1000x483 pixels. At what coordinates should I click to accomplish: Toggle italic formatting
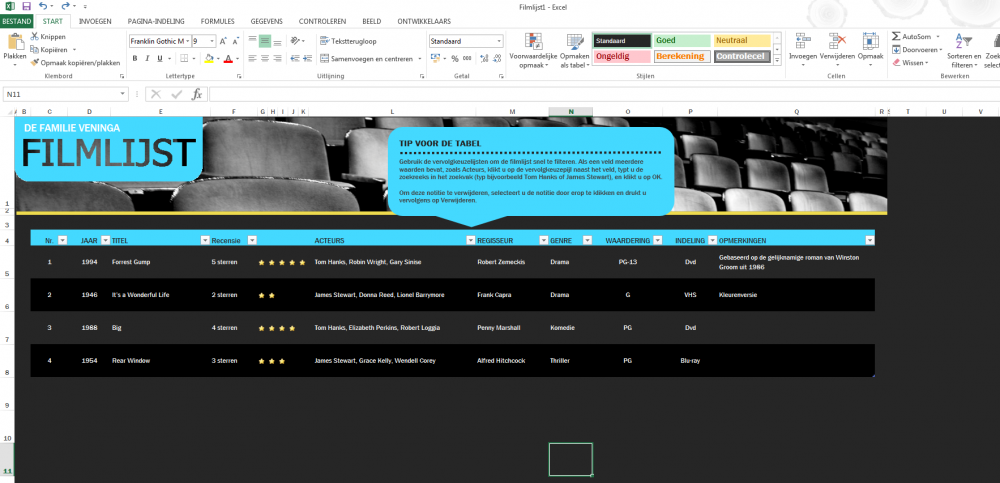[x=147, y=59]
